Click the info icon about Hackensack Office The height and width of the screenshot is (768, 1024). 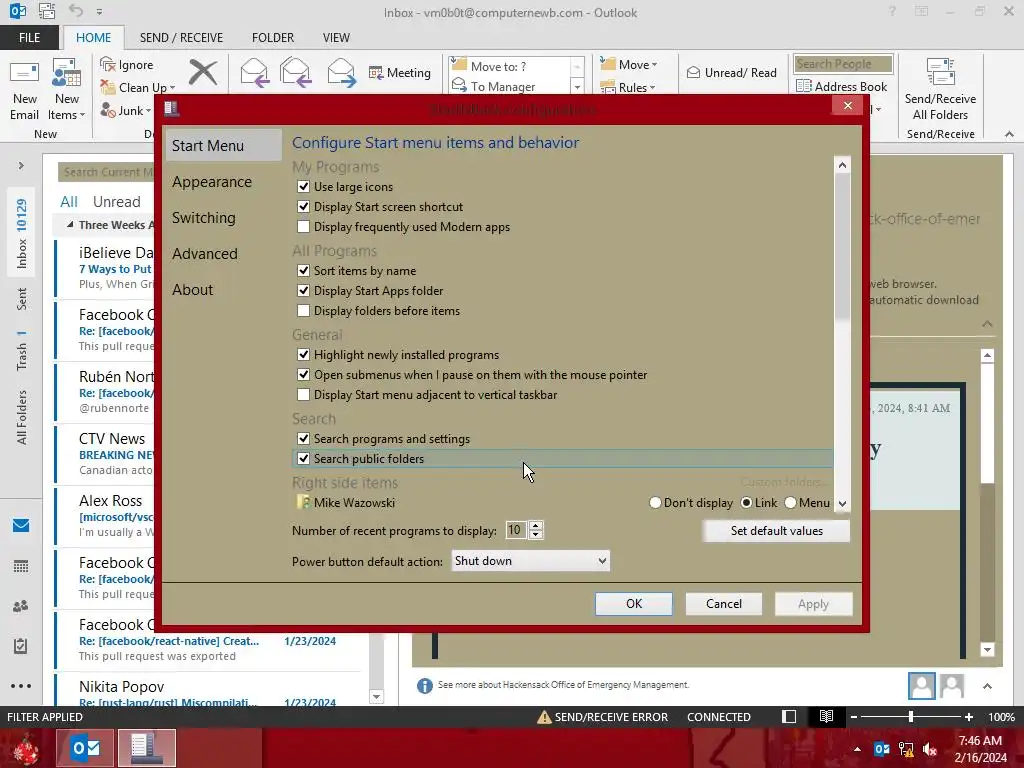[424, 685]
